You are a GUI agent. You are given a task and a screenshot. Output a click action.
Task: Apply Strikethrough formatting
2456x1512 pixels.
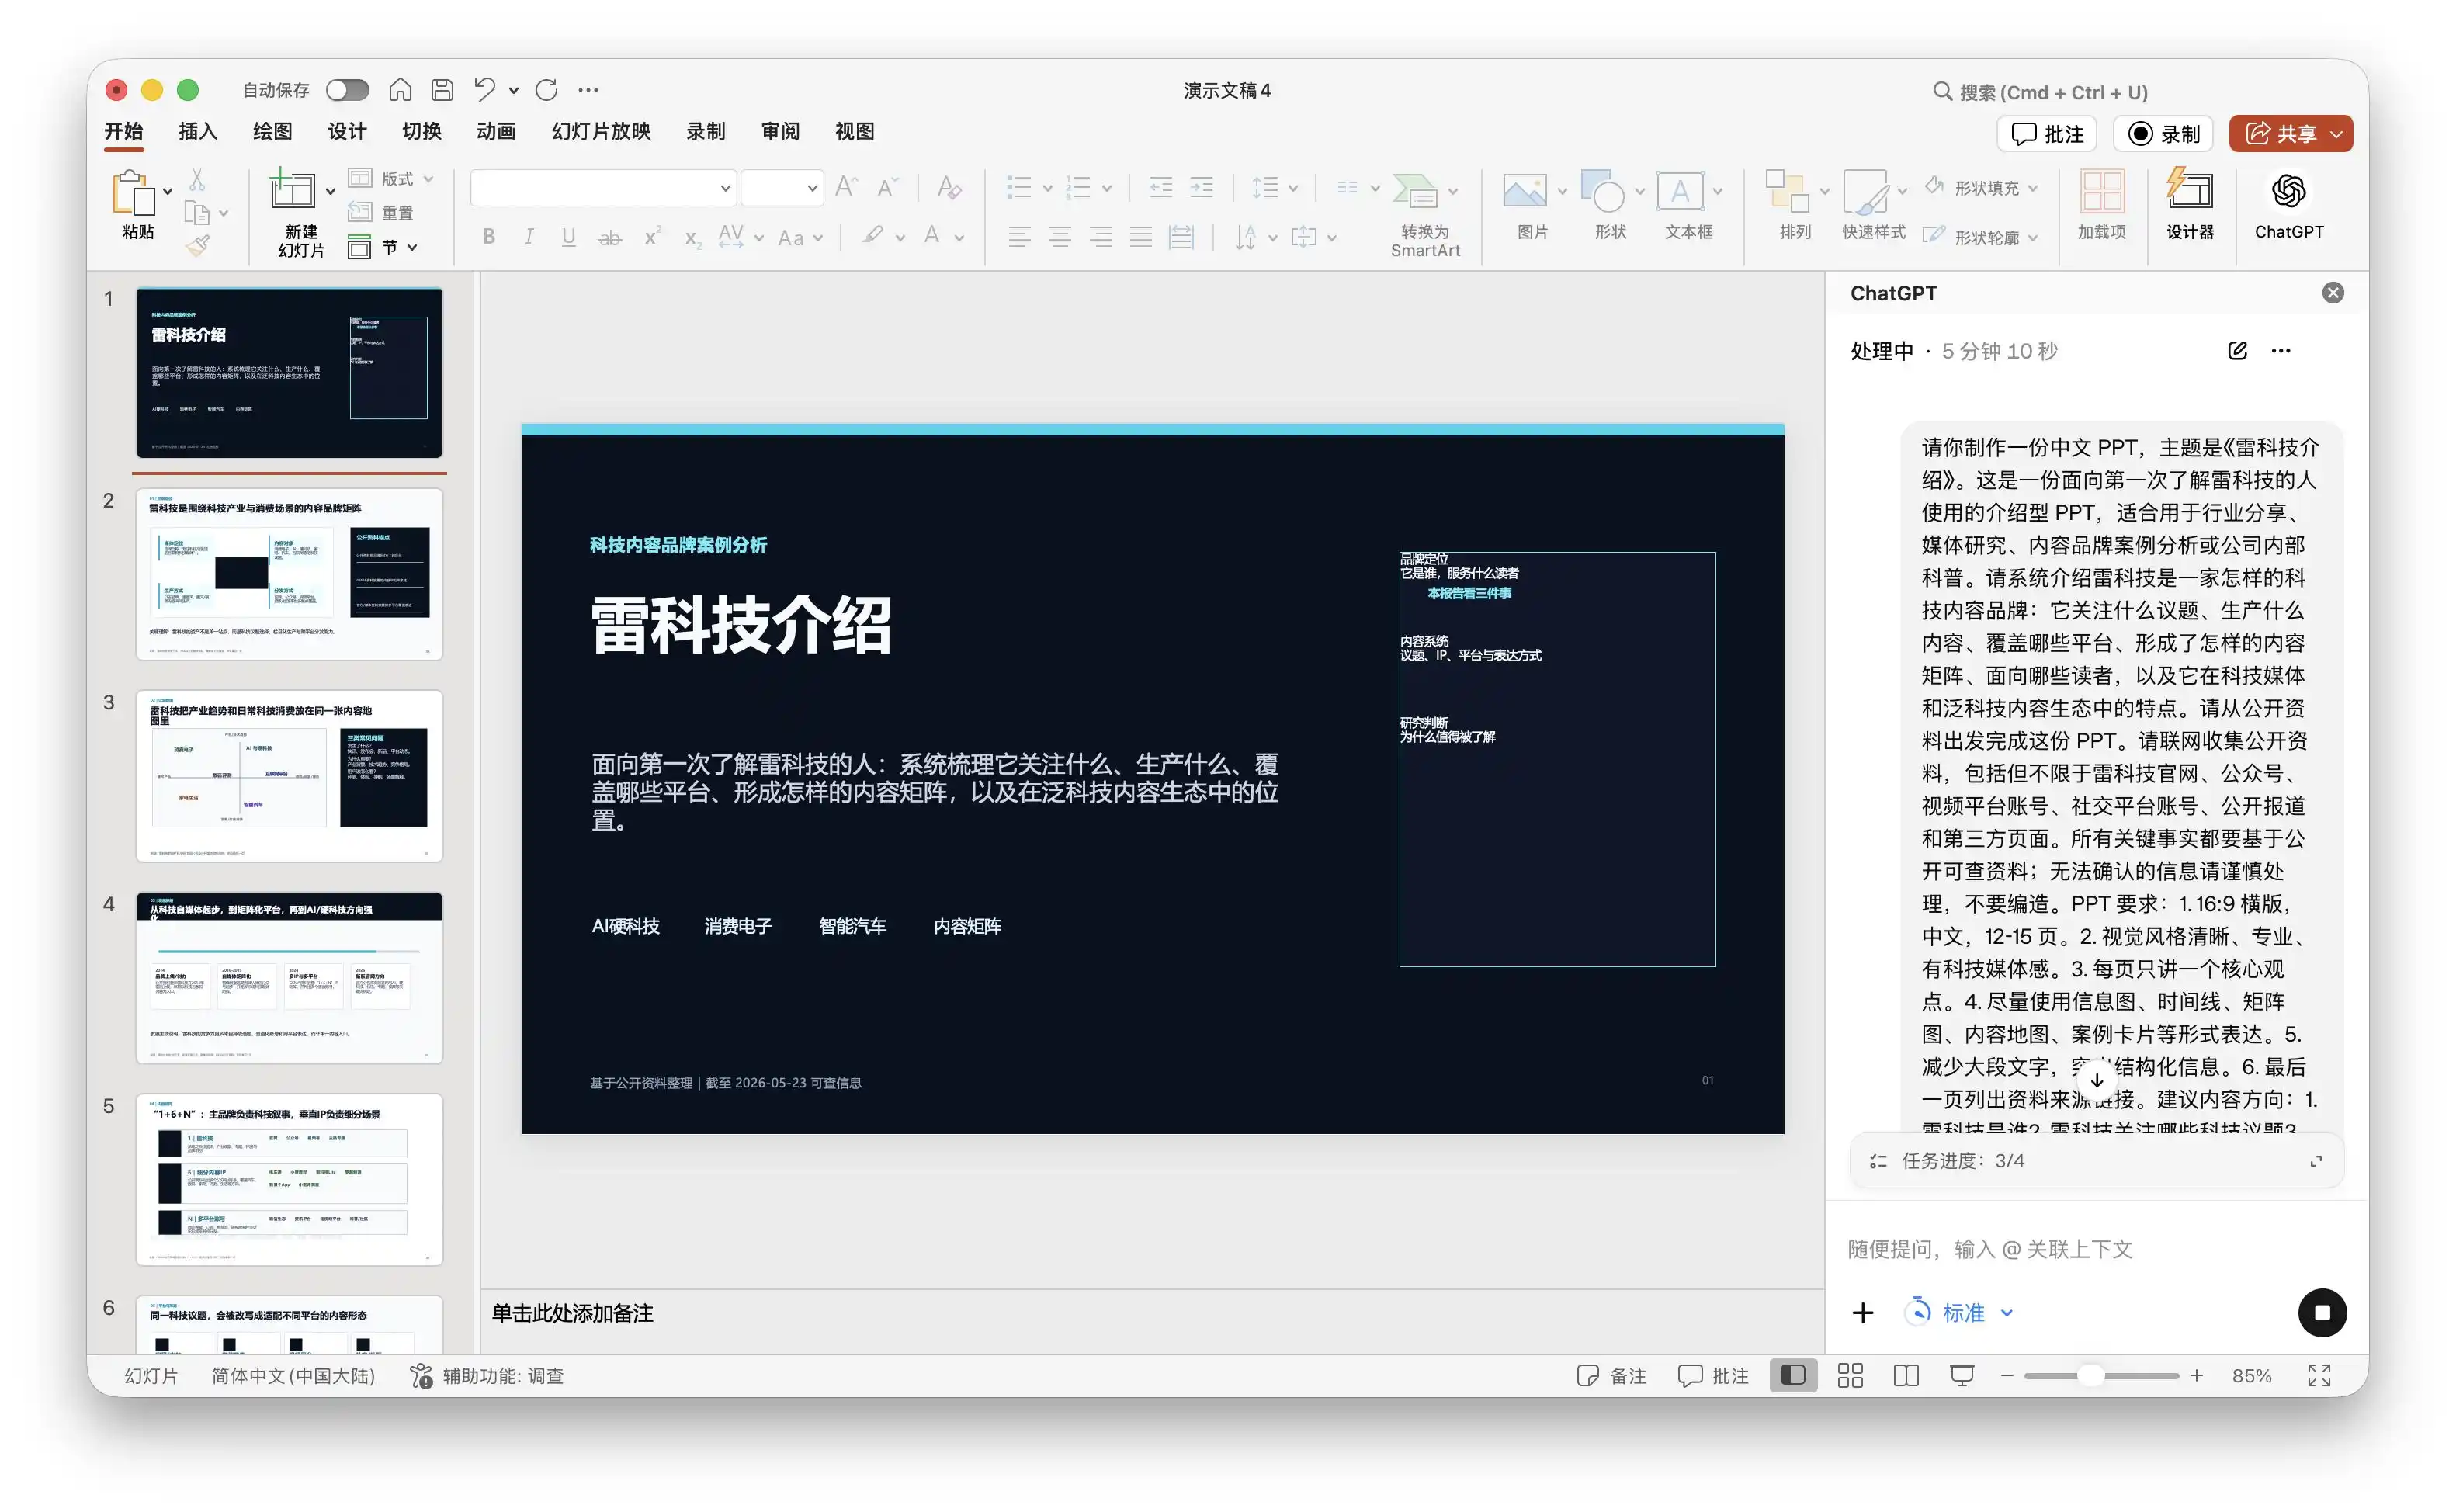pos(609,237)
